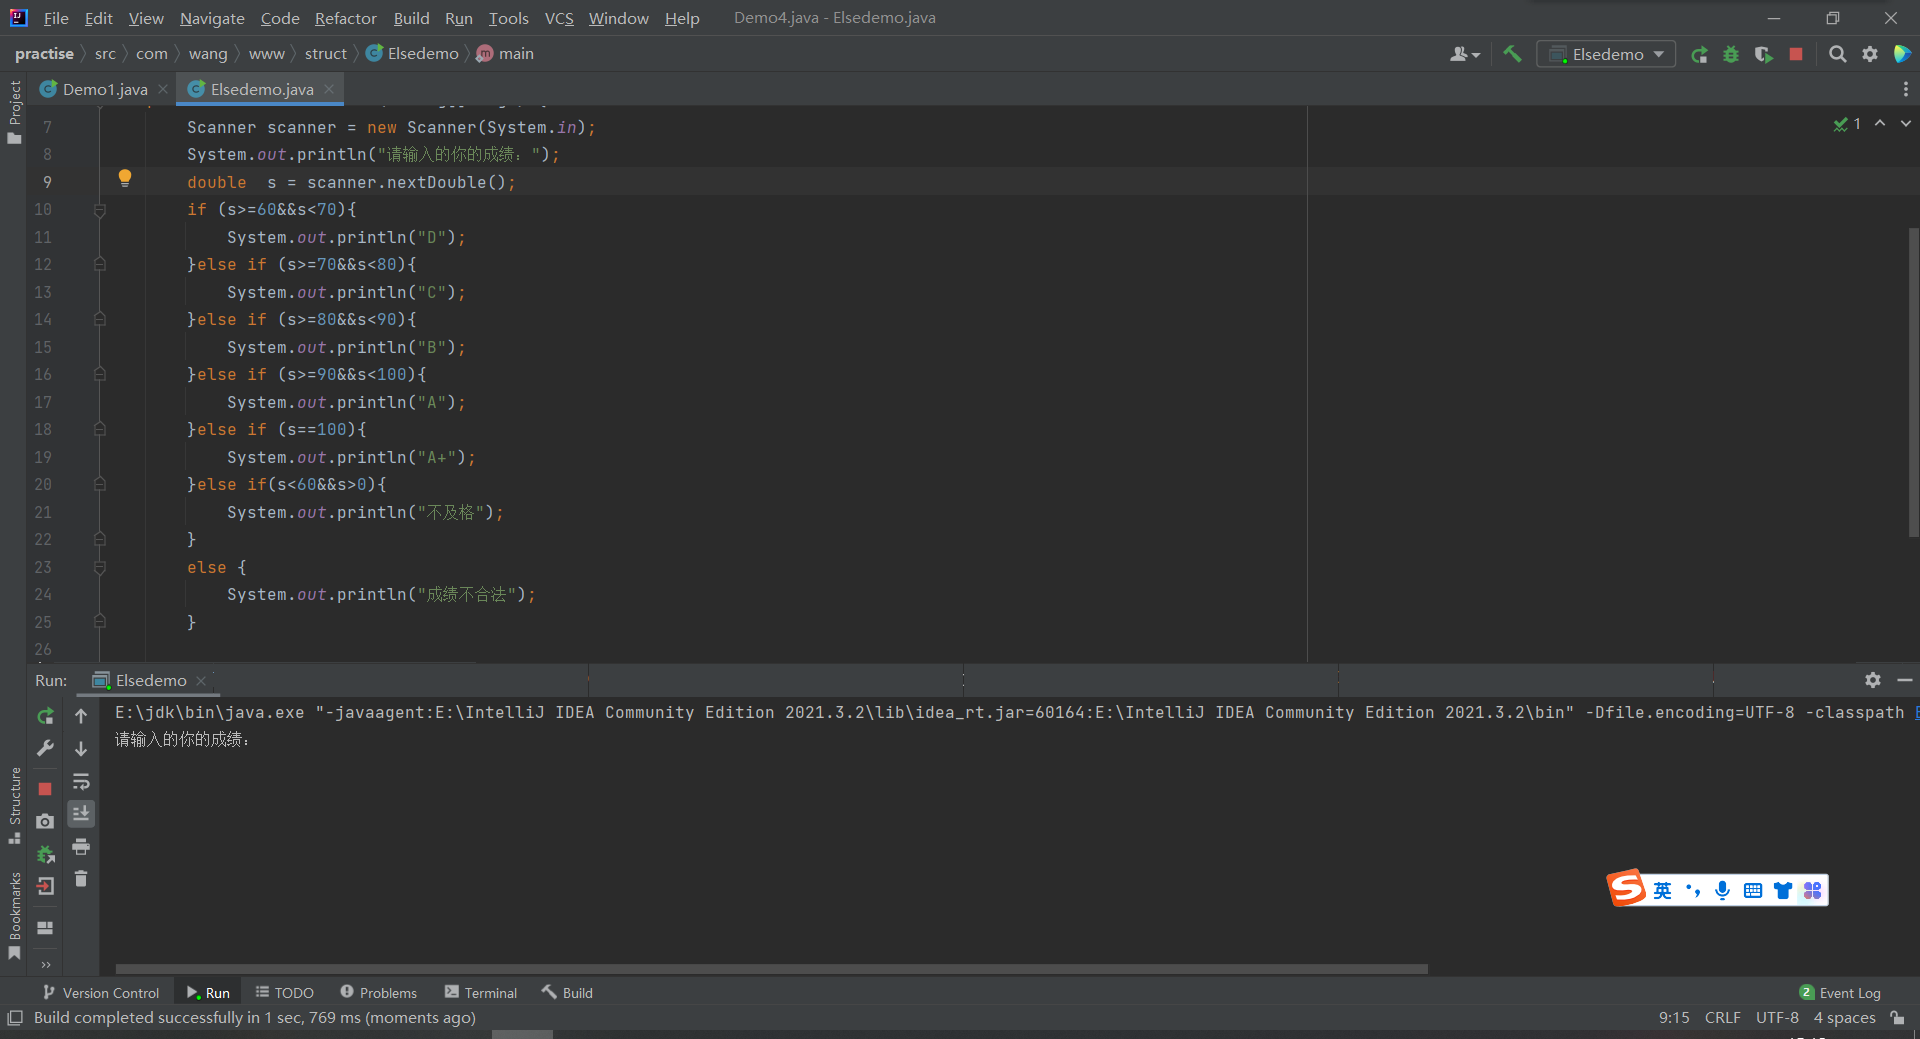Go to previous highlighted problem arrow
This screenshot has width=1920, height=1039.
point(1880,123)
